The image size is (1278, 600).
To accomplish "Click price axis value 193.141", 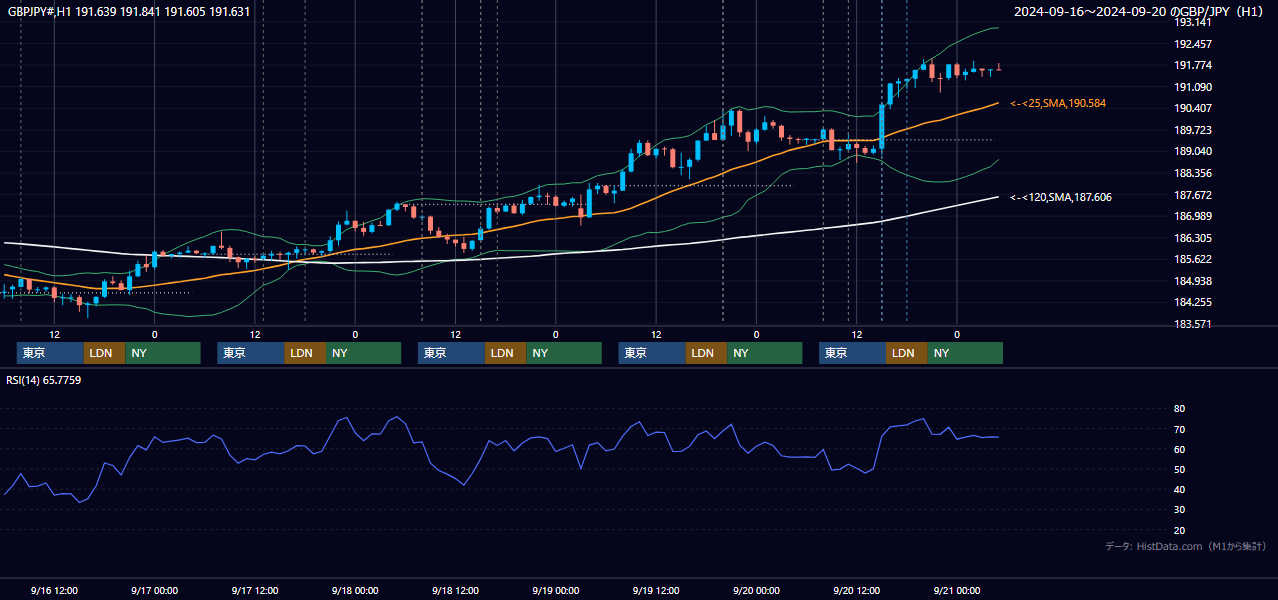I will [x=1193, y=22].
